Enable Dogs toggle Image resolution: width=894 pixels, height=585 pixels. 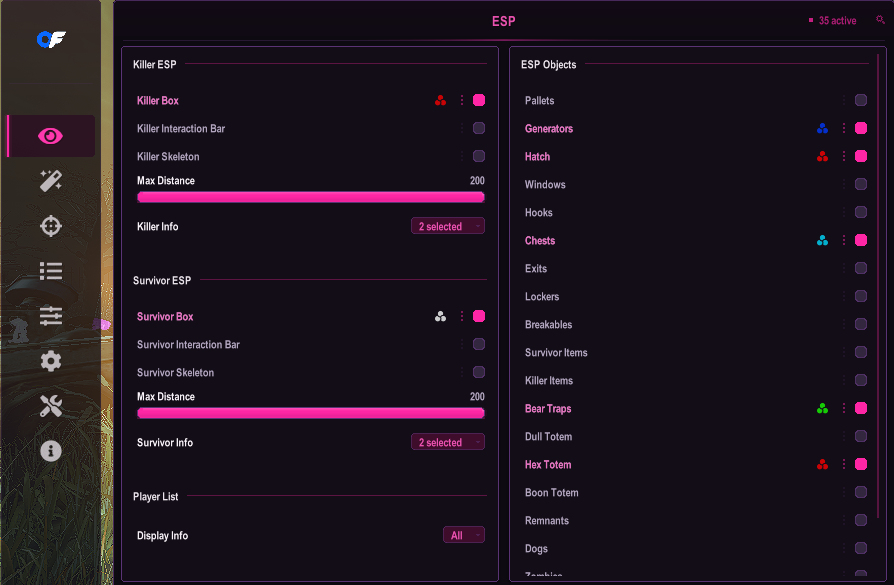point(861,549)
